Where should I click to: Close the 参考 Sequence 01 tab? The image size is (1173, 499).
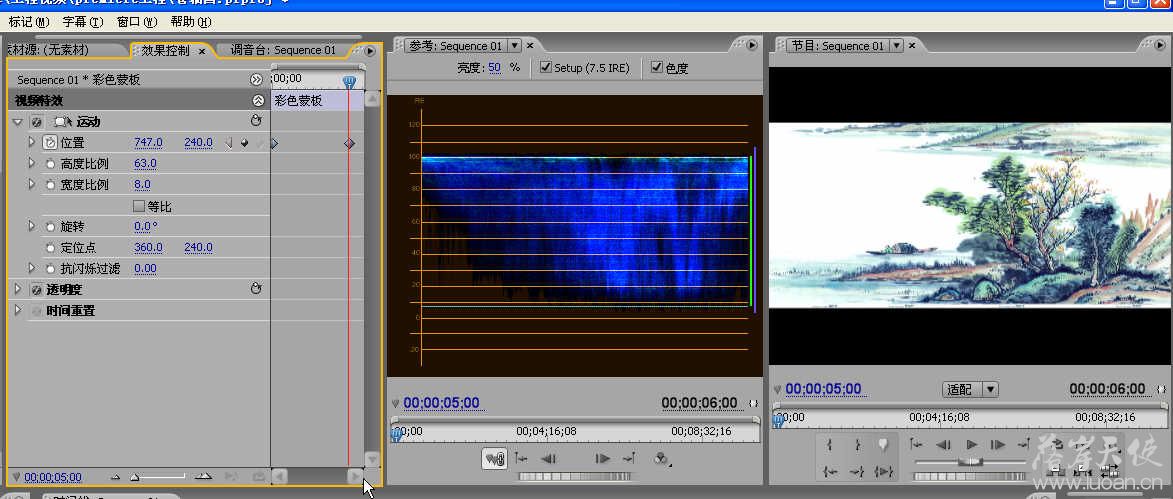[x=530, y=46]
